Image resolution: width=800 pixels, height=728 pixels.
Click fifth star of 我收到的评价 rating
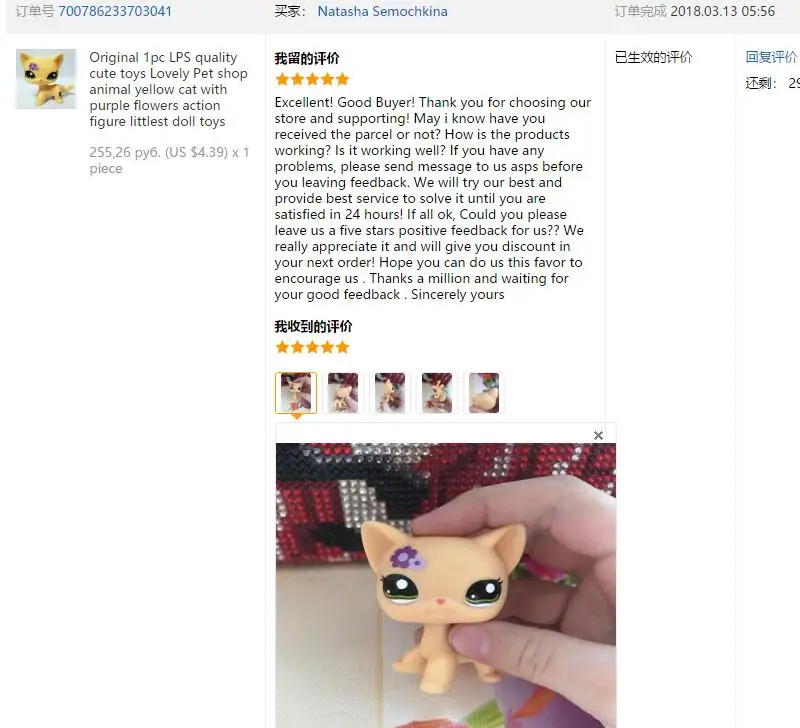343,348
